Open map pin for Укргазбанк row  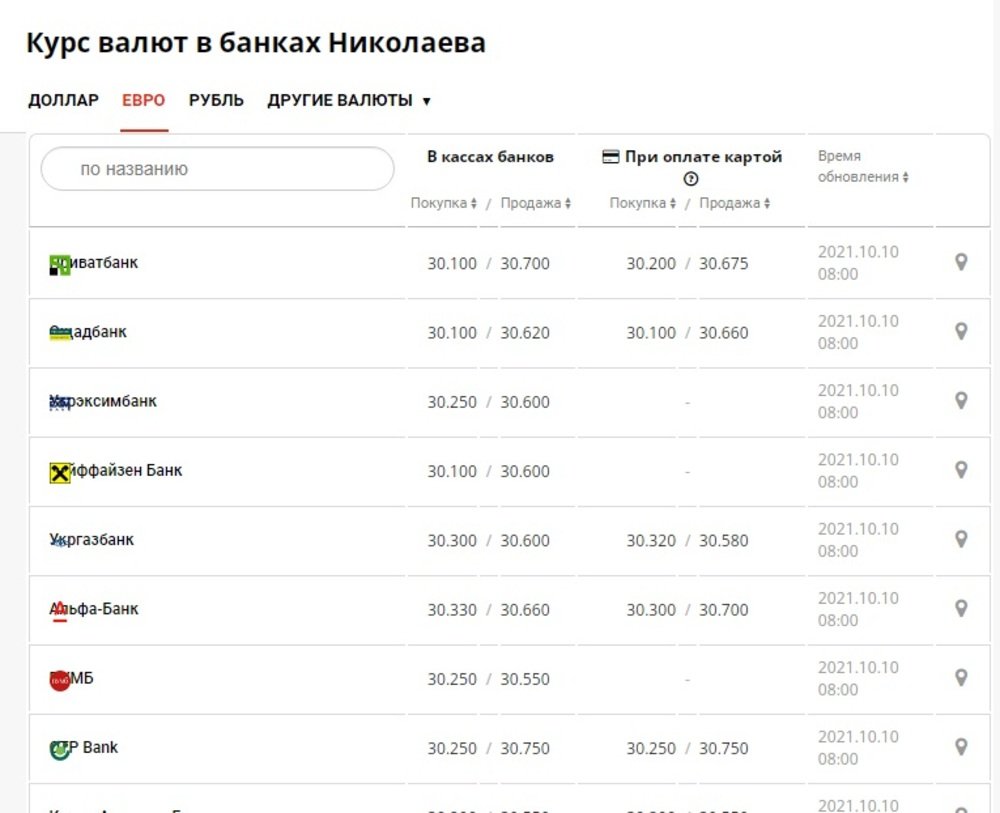point(961,539)
